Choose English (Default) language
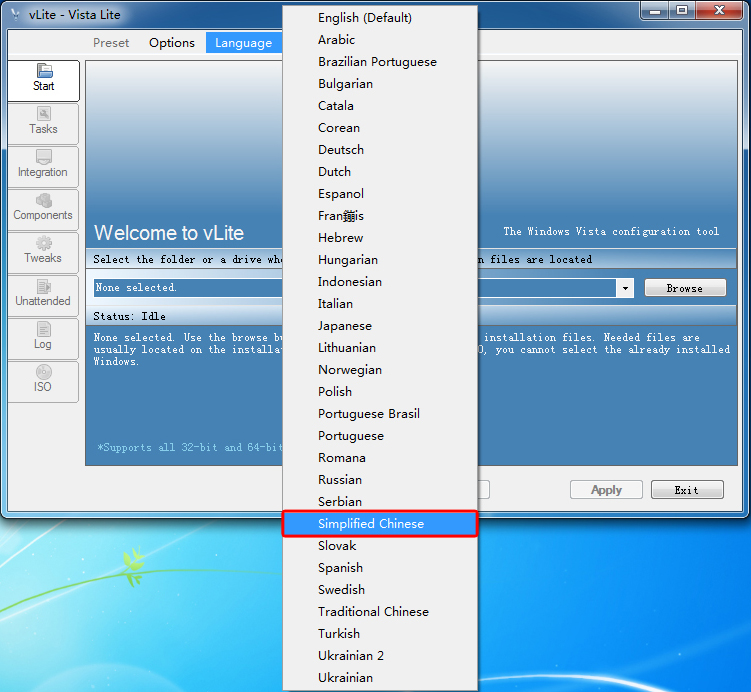The width and height of the screenshot is (751, 692). click(380, 18)
